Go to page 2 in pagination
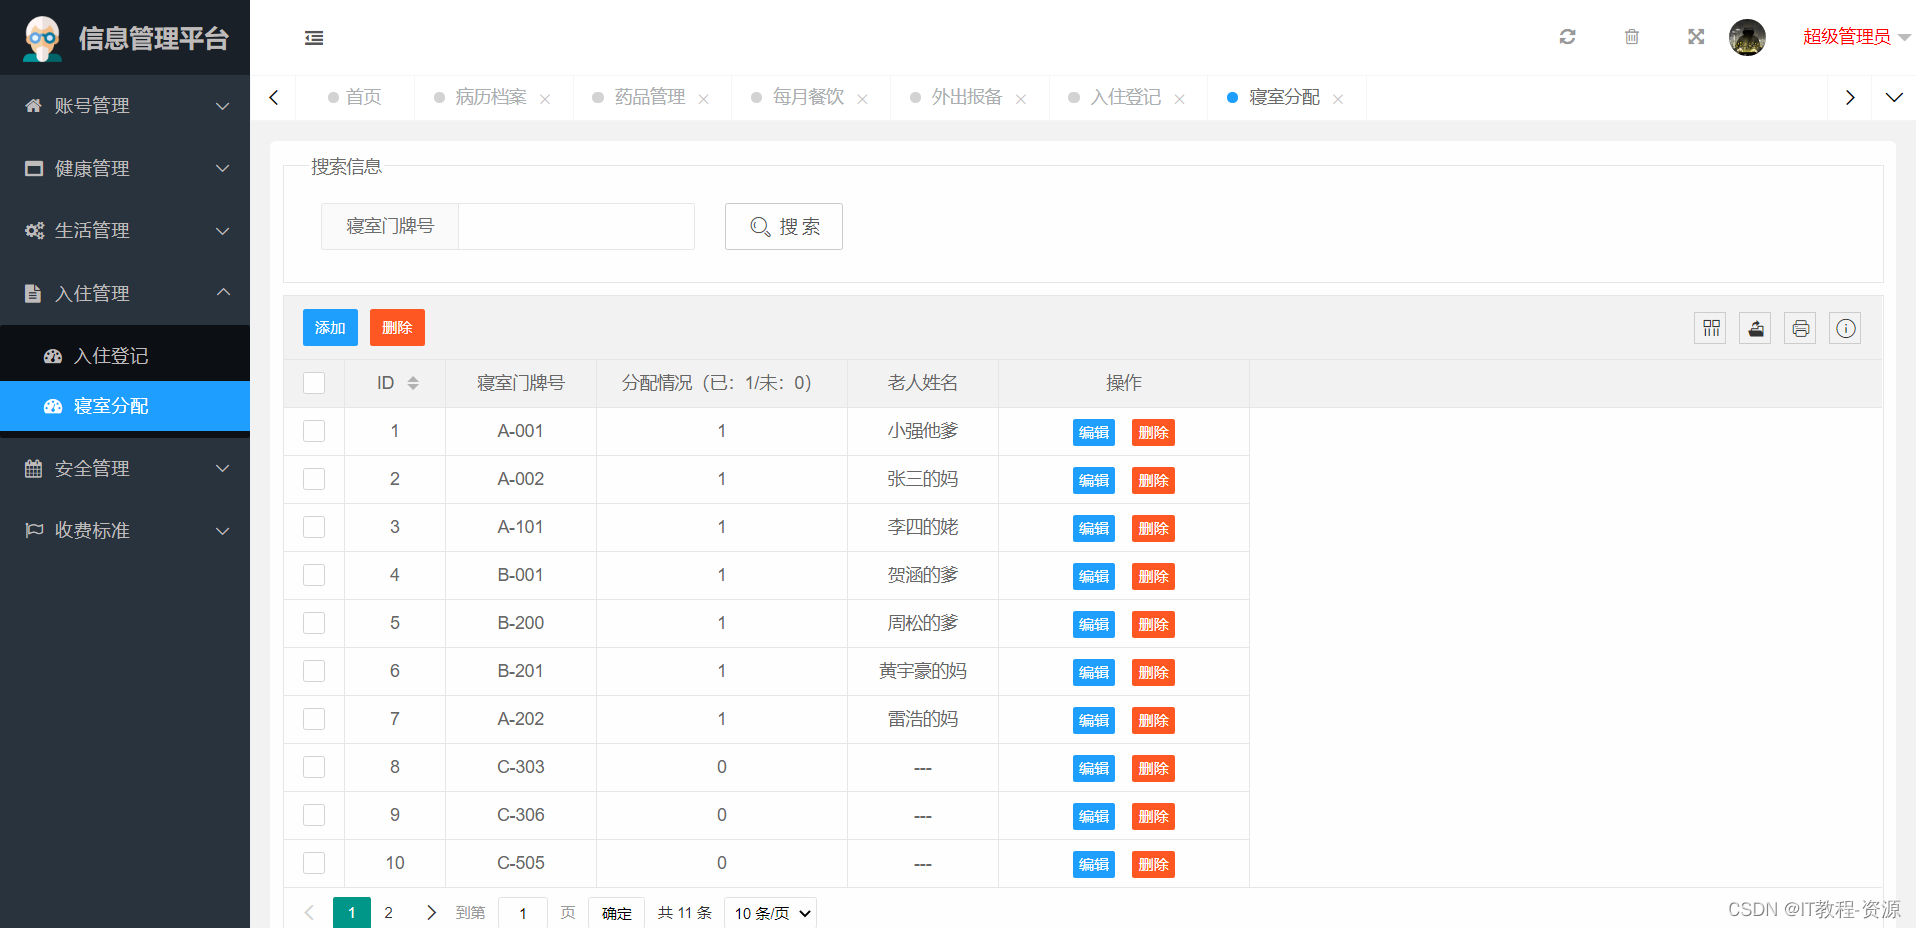Viewport: 1916px width, 928px height. (389, 912)
